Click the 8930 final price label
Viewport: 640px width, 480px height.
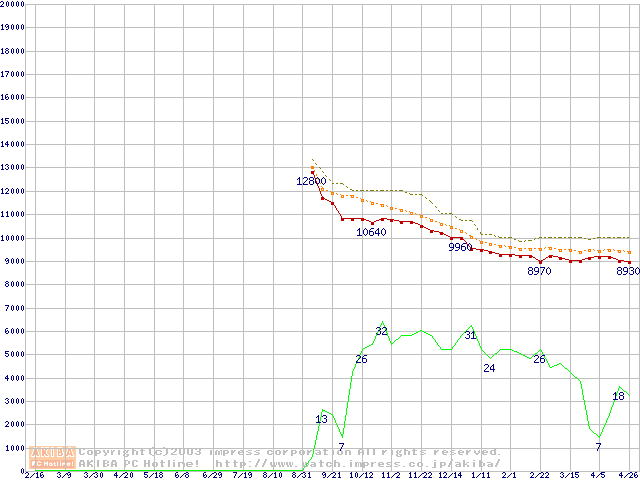627,271
